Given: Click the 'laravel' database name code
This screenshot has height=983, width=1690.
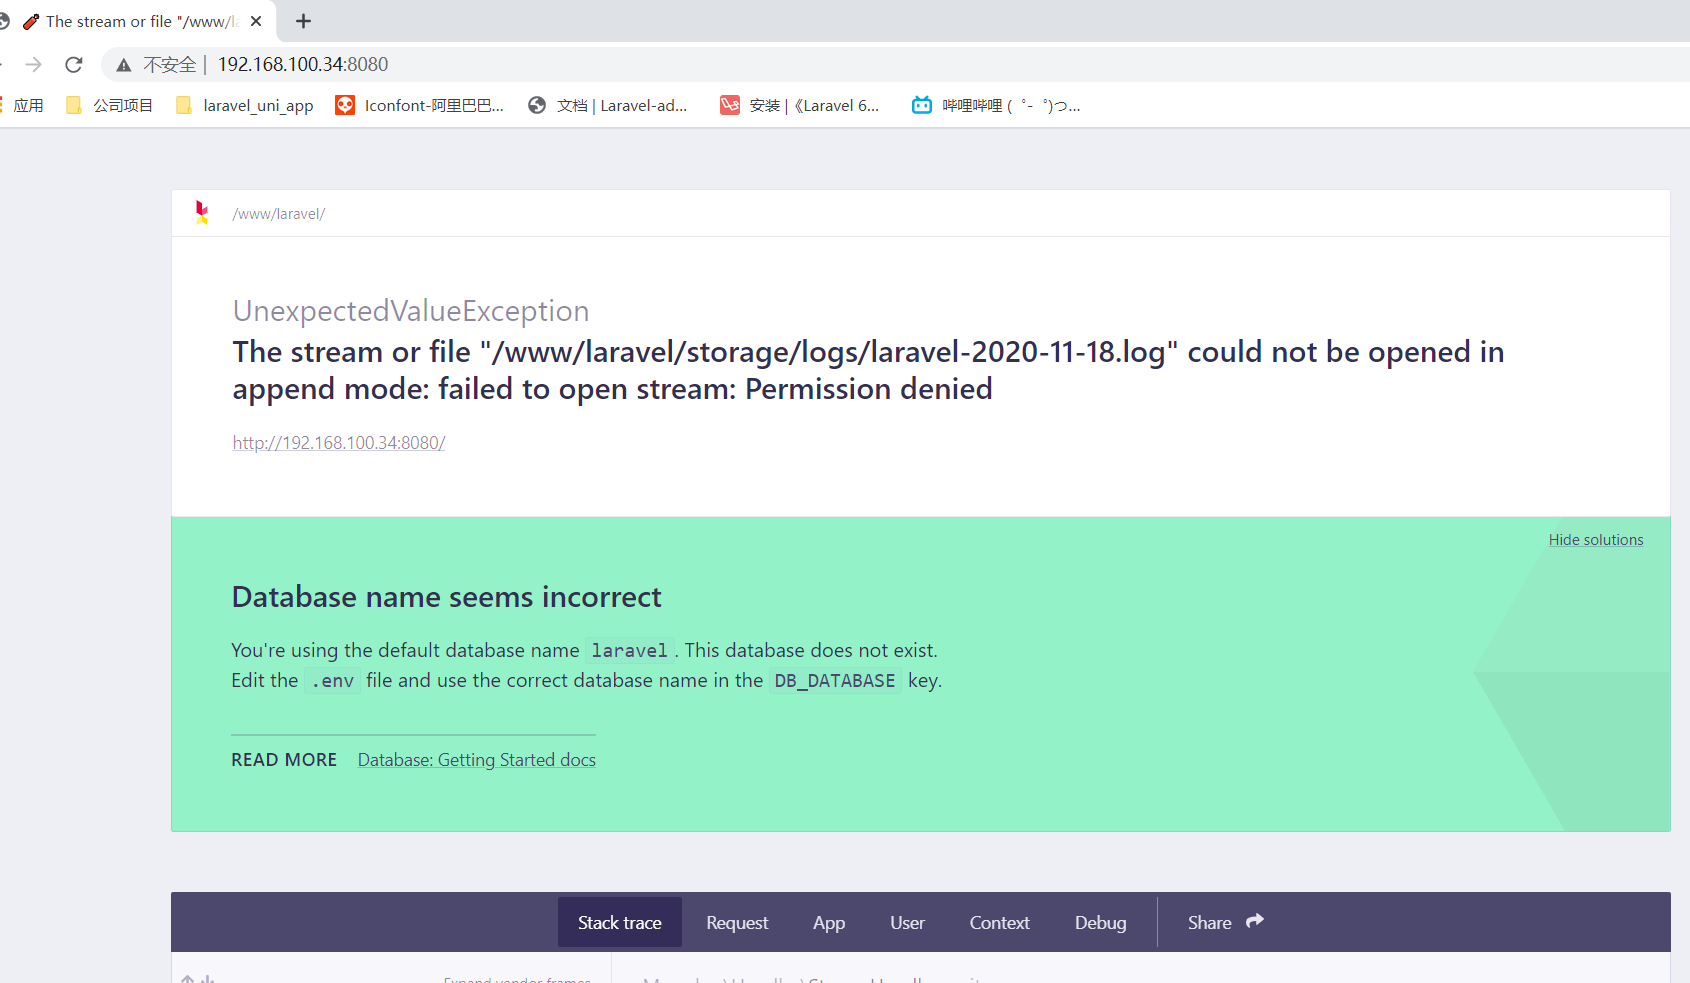Looking at the screenshot, I should pyautogui.click(x=629, y=651).
